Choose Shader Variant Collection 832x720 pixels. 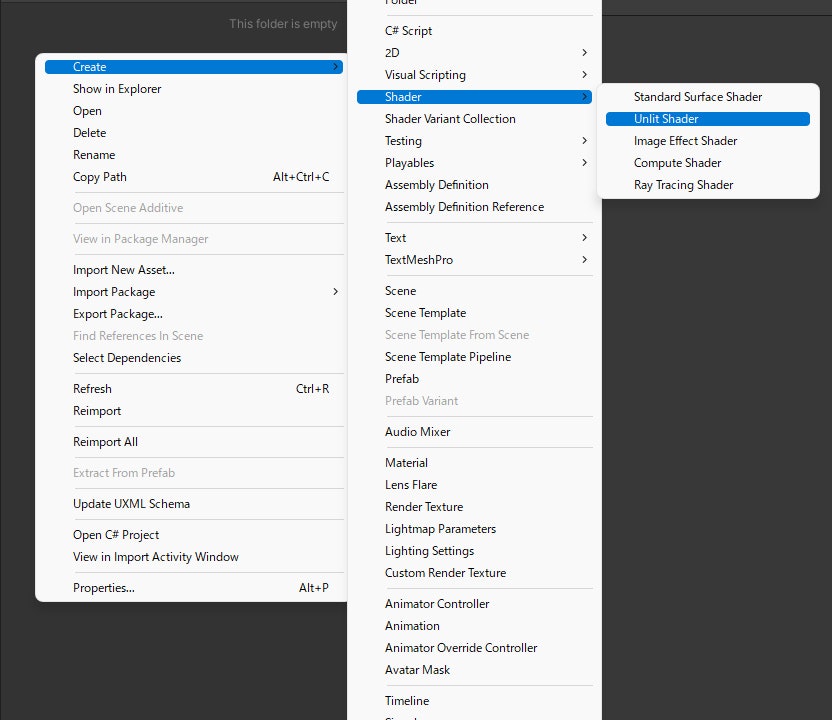tap(474, 119)
